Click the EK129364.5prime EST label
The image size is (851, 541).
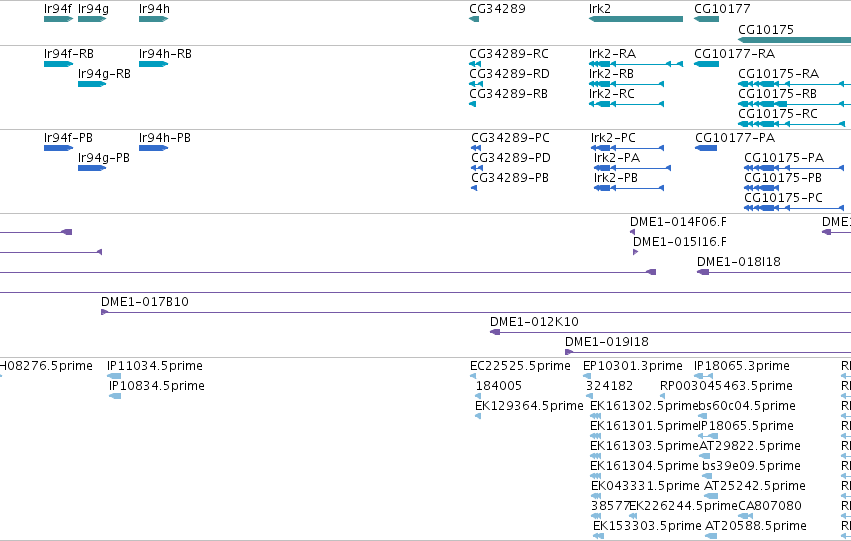pyautogui.click(x=529, y=406)
